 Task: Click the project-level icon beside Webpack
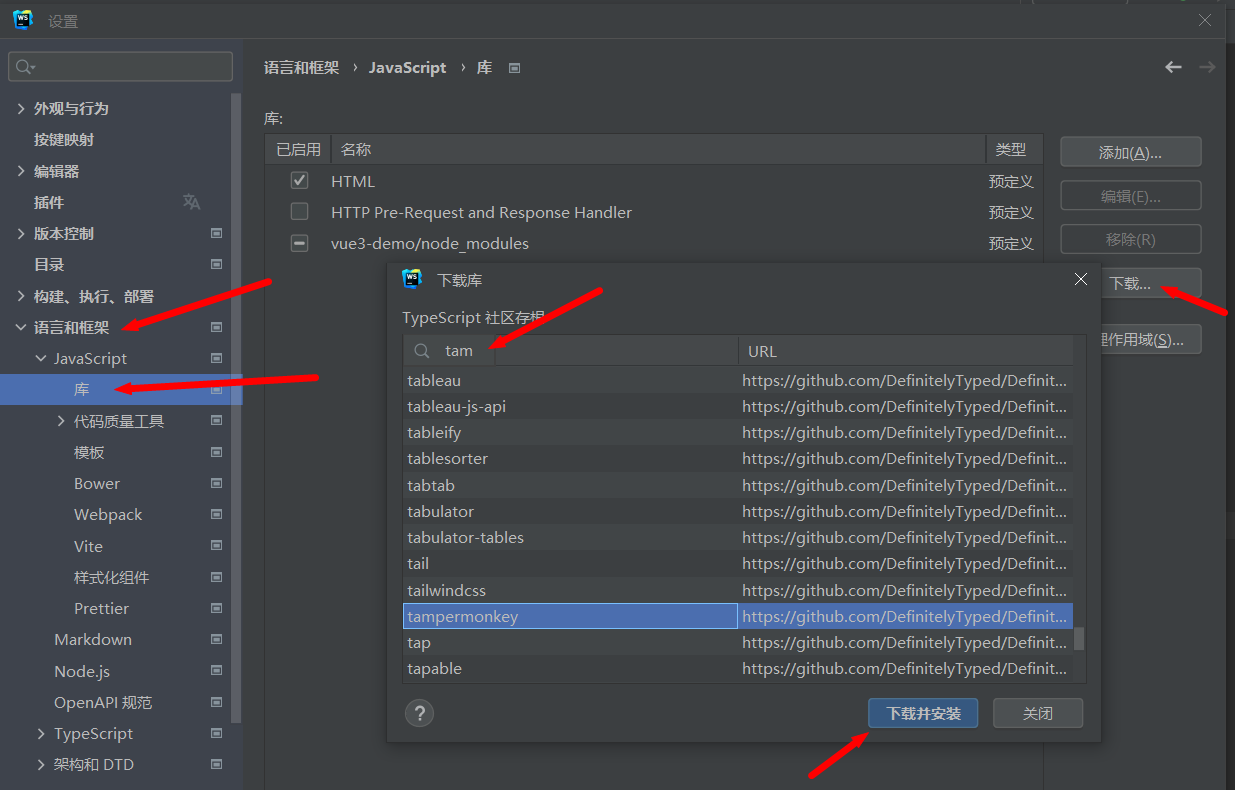coord(216,514)
